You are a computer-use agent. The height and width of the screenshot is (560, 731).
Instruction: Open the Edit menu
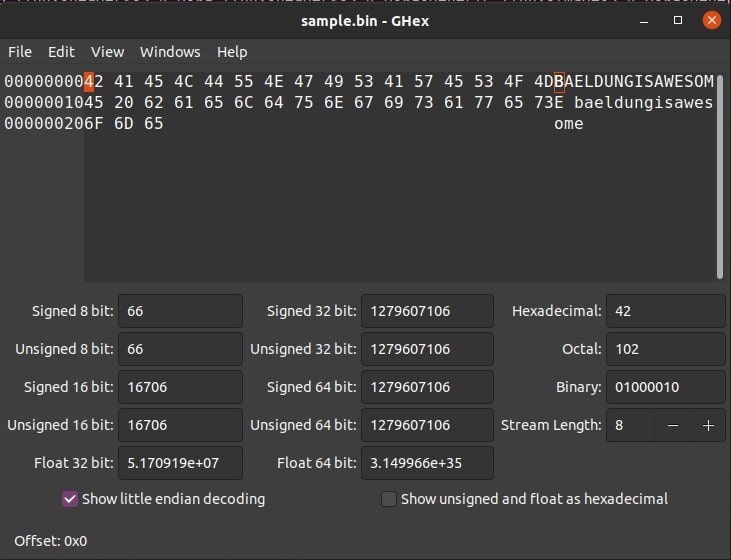pyautogui.click(x=61, y=52)
